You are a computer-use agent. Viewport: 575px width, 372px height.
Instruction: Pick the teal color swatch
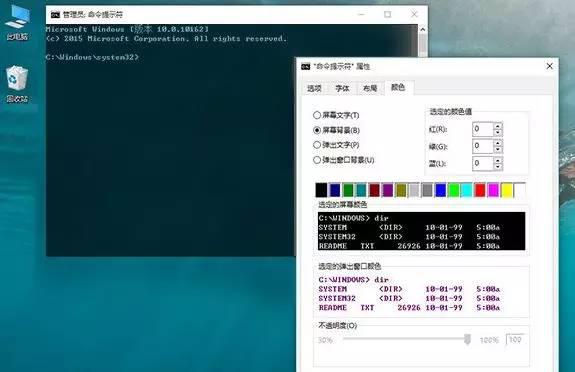tap(361, 190)
